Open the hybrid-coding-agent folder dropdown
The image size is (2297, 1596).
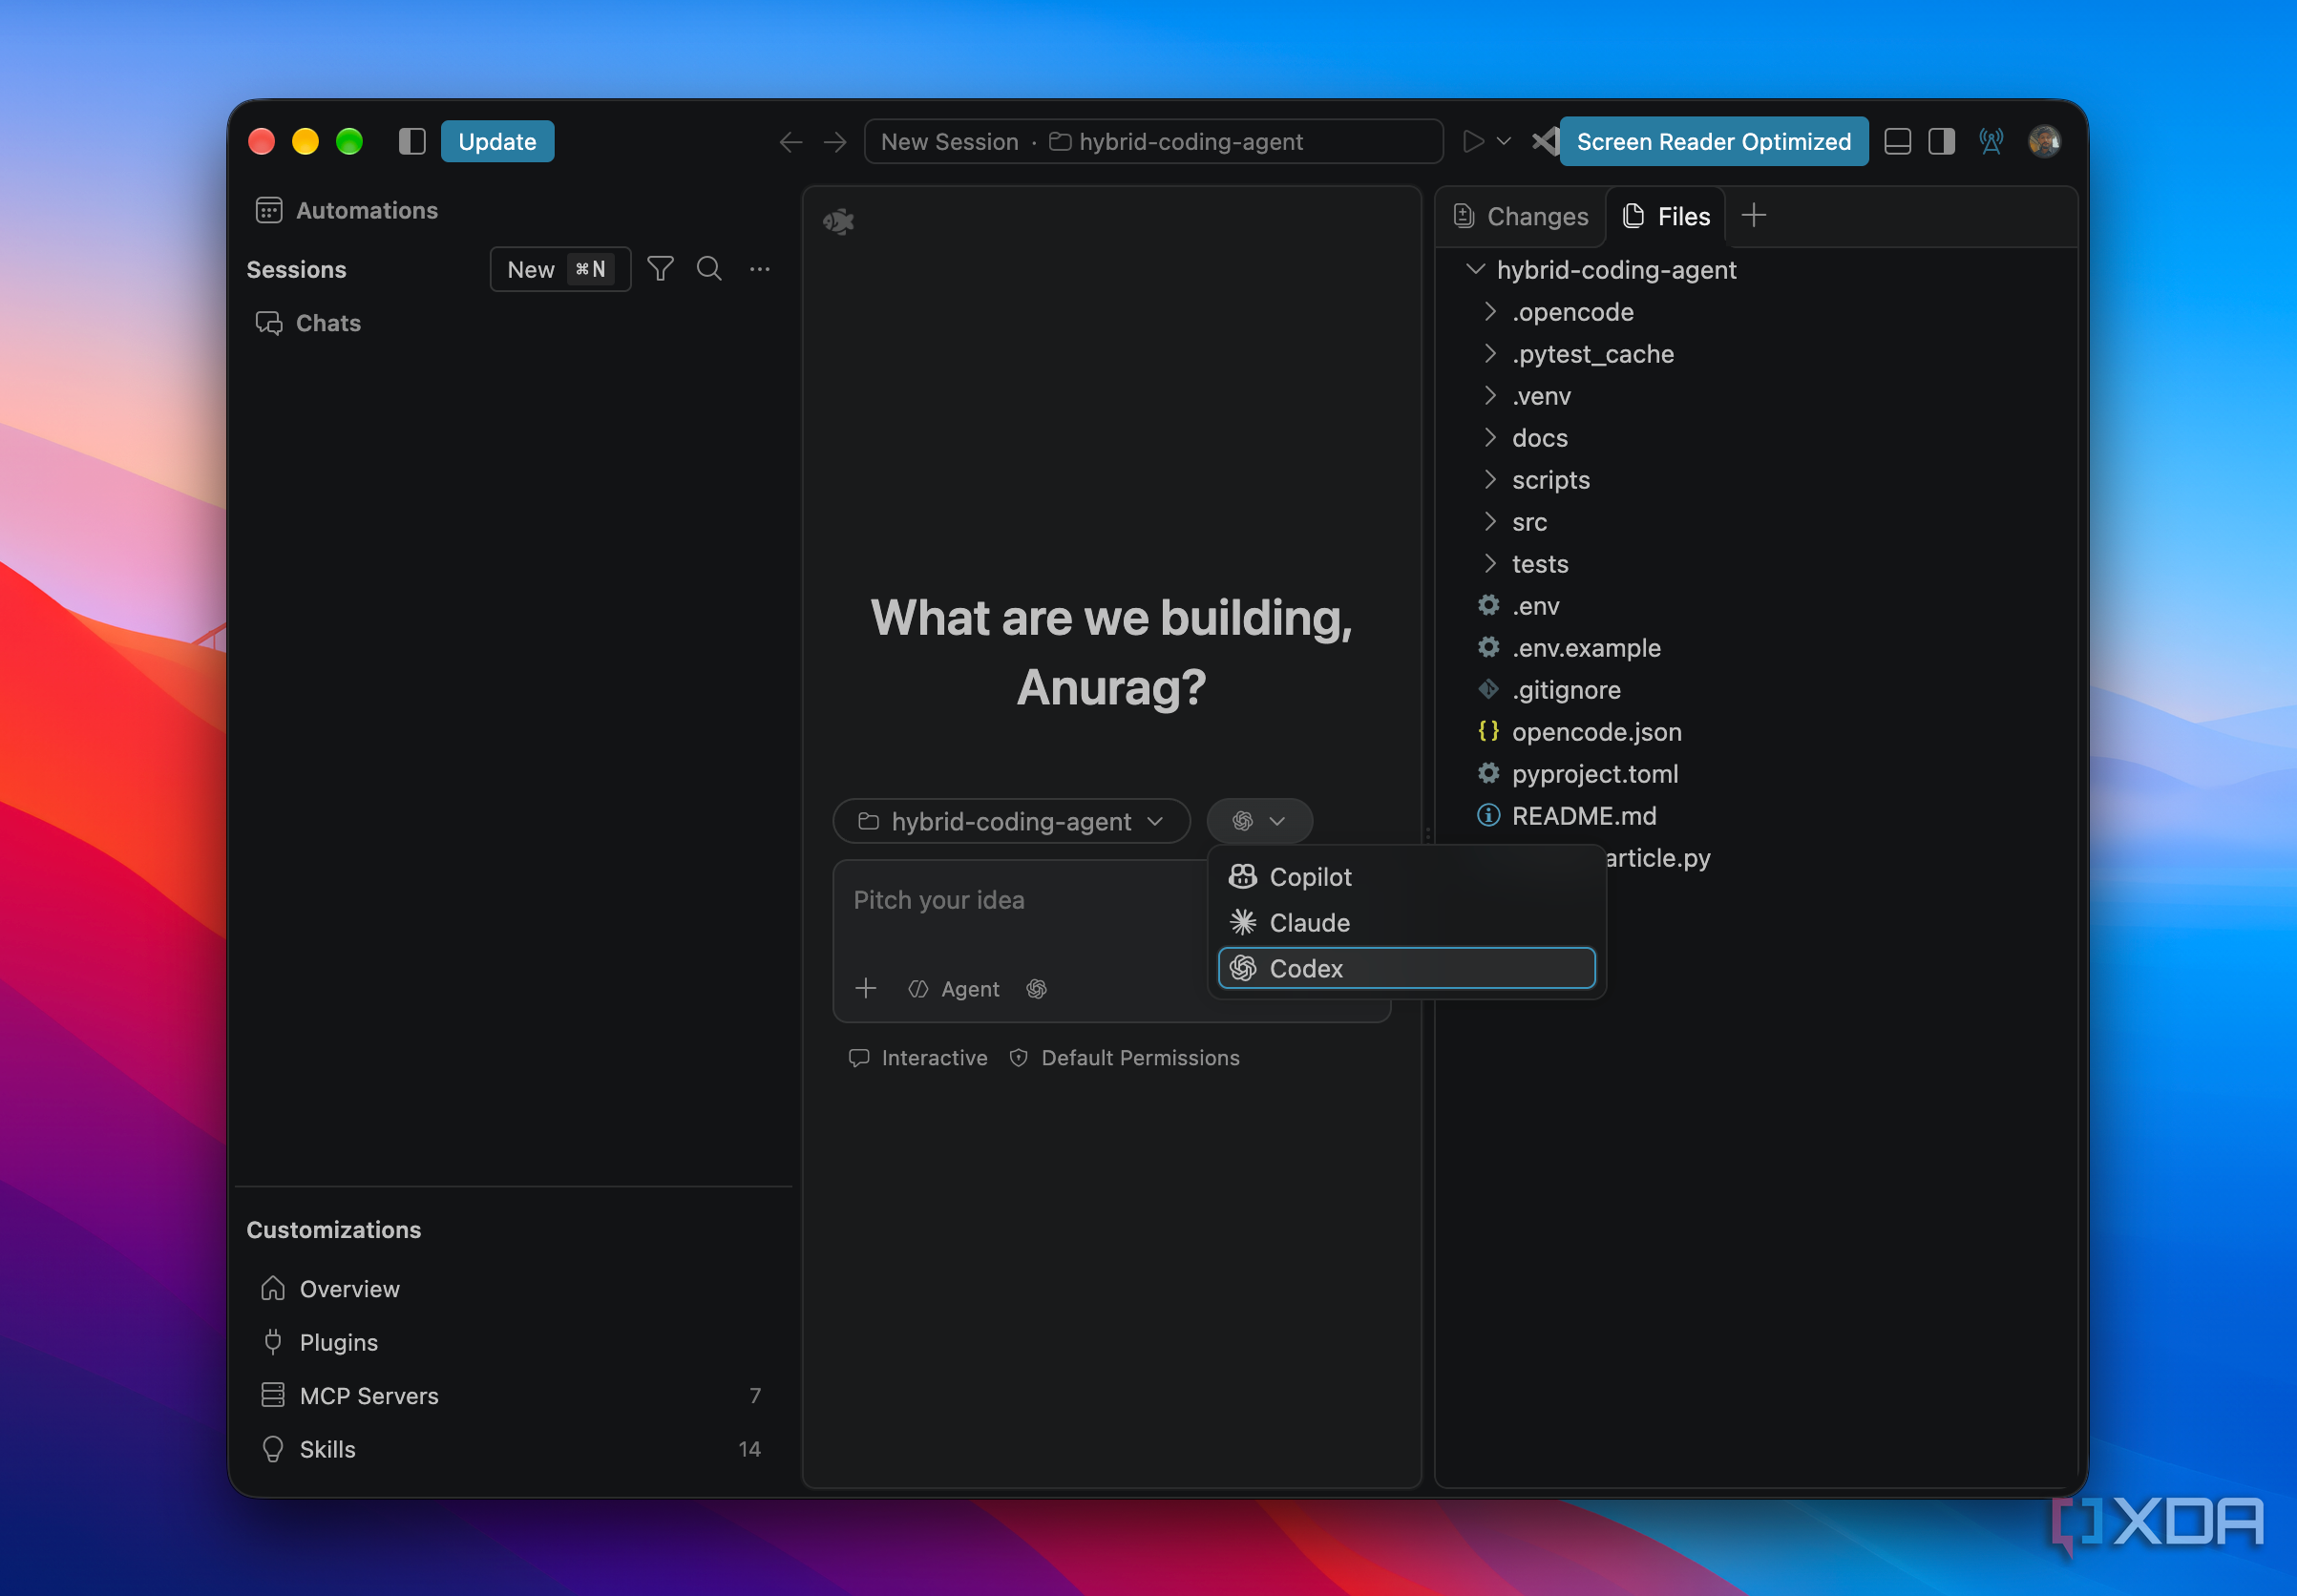(1011, 821)
